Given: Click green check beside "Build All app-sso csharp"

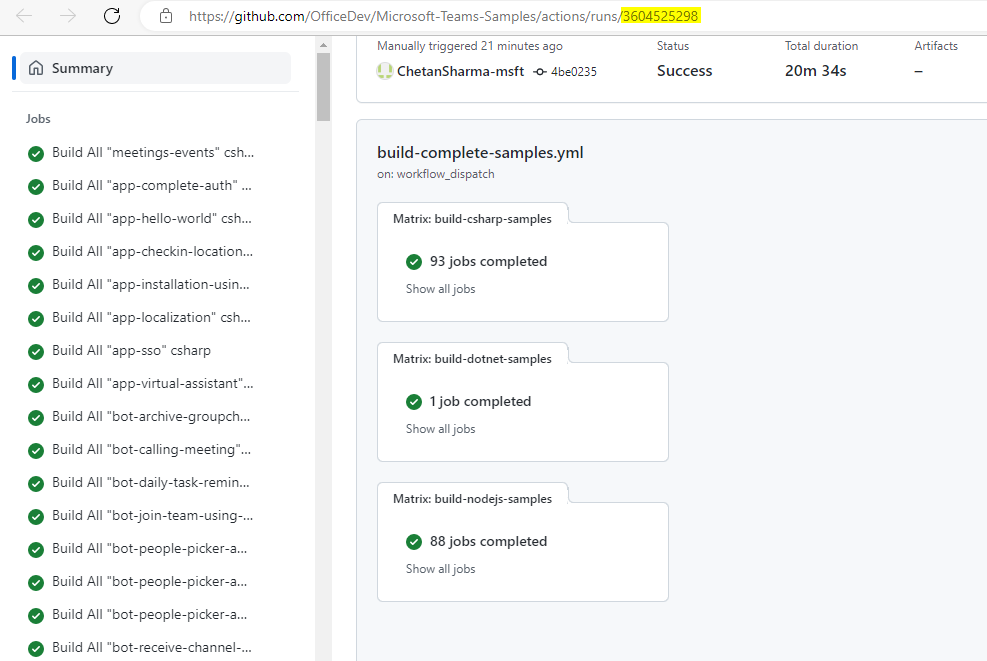Looking at the screenshot, I should (x=35, y=350).
